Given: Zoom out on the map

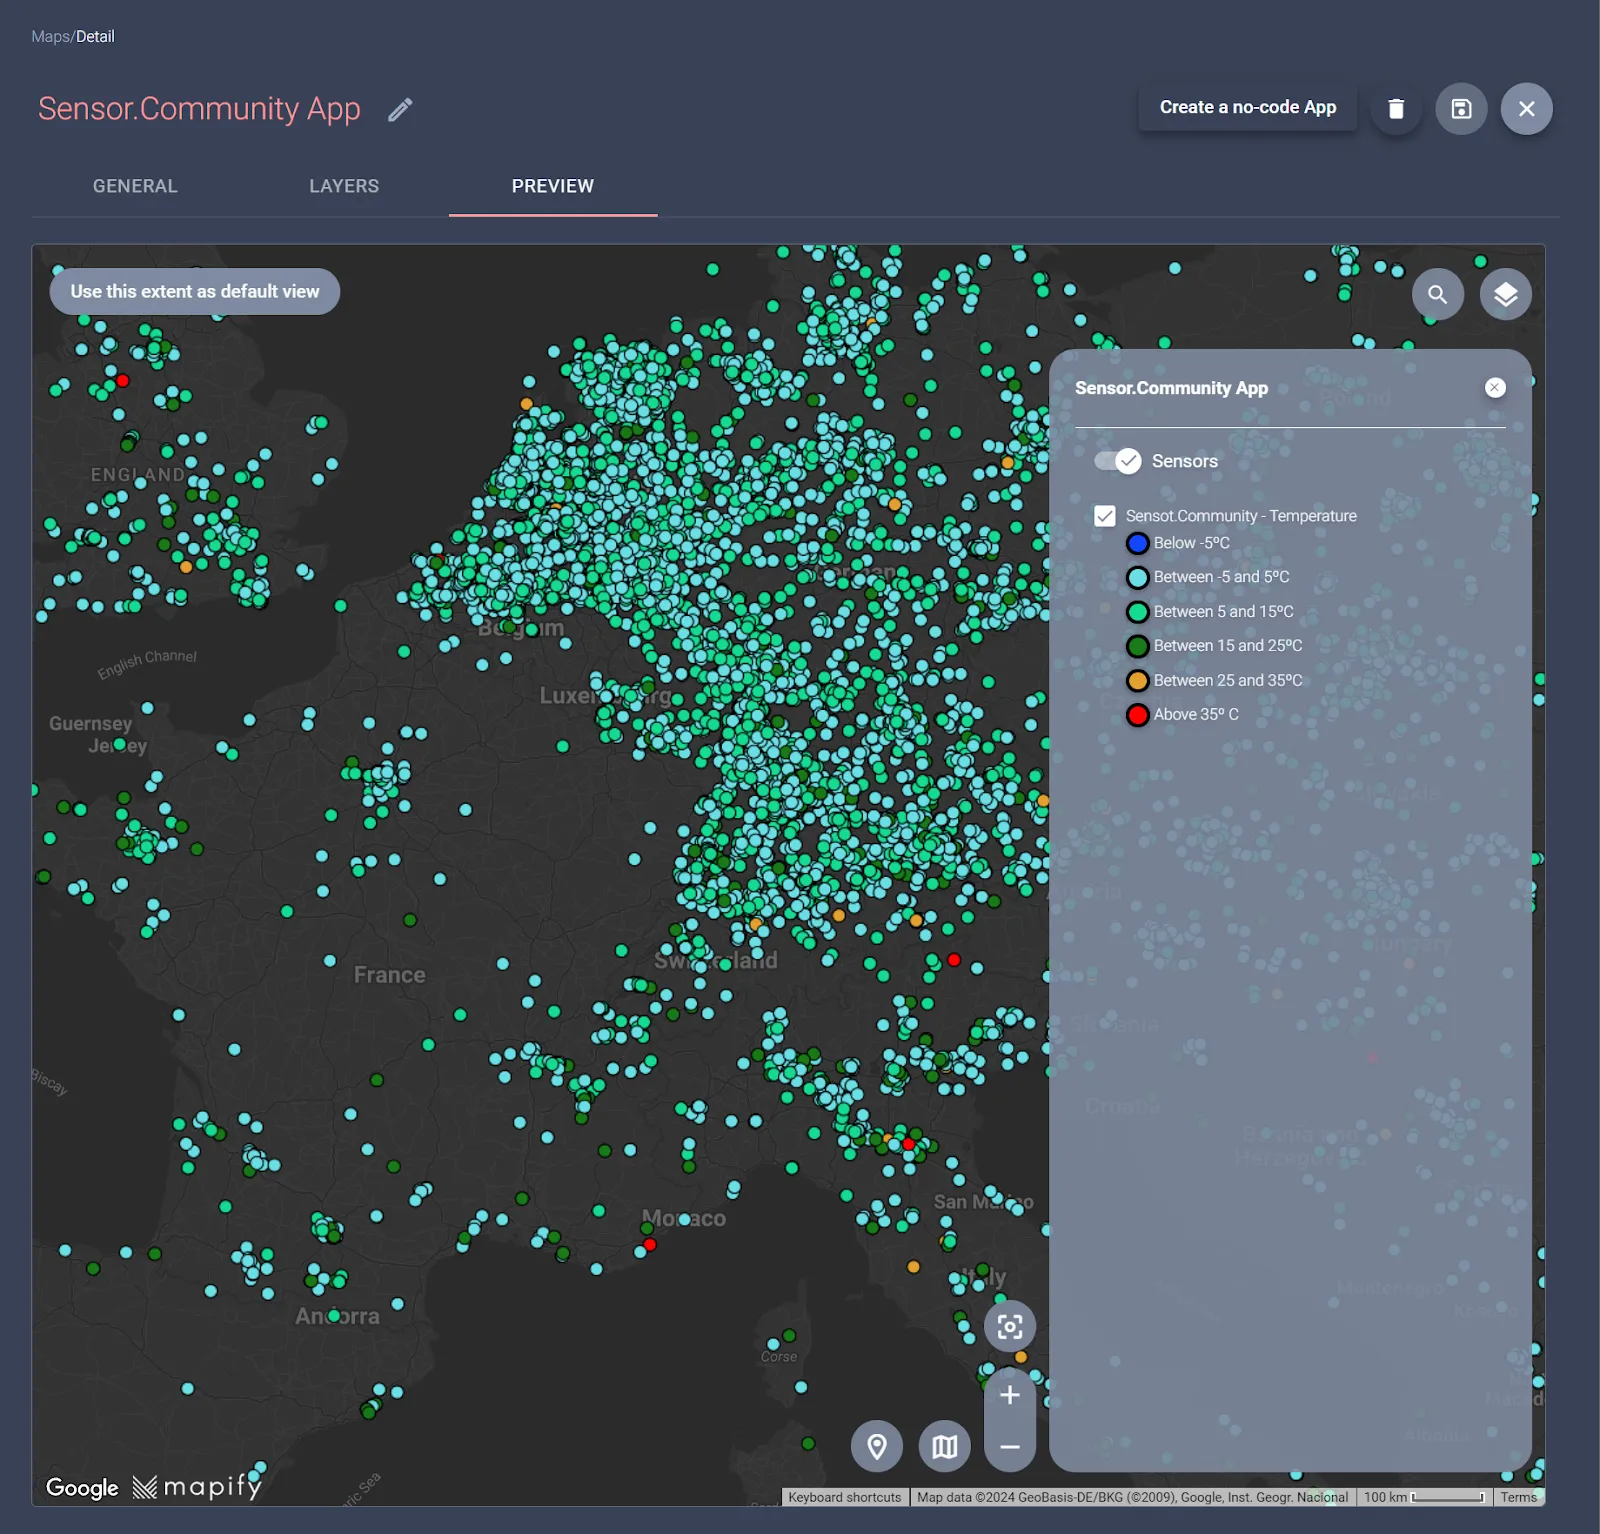Looking at the screenshot, I should (1010, 1447).
